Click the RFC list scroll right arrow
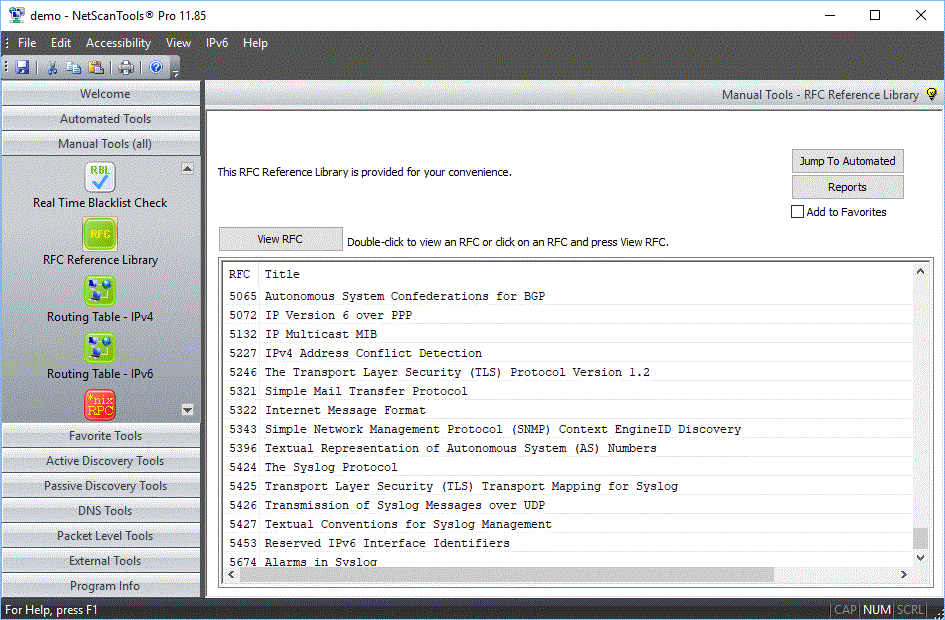Screen dimensions: 945x620 click(903, 574)
